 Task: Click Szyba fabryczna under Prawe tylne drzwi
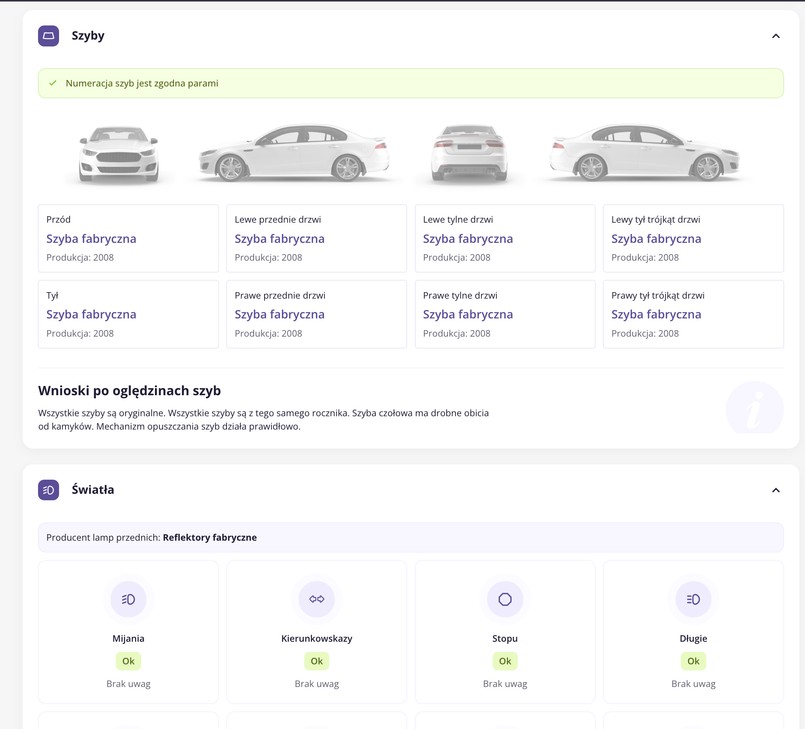(x=468, y=314)
